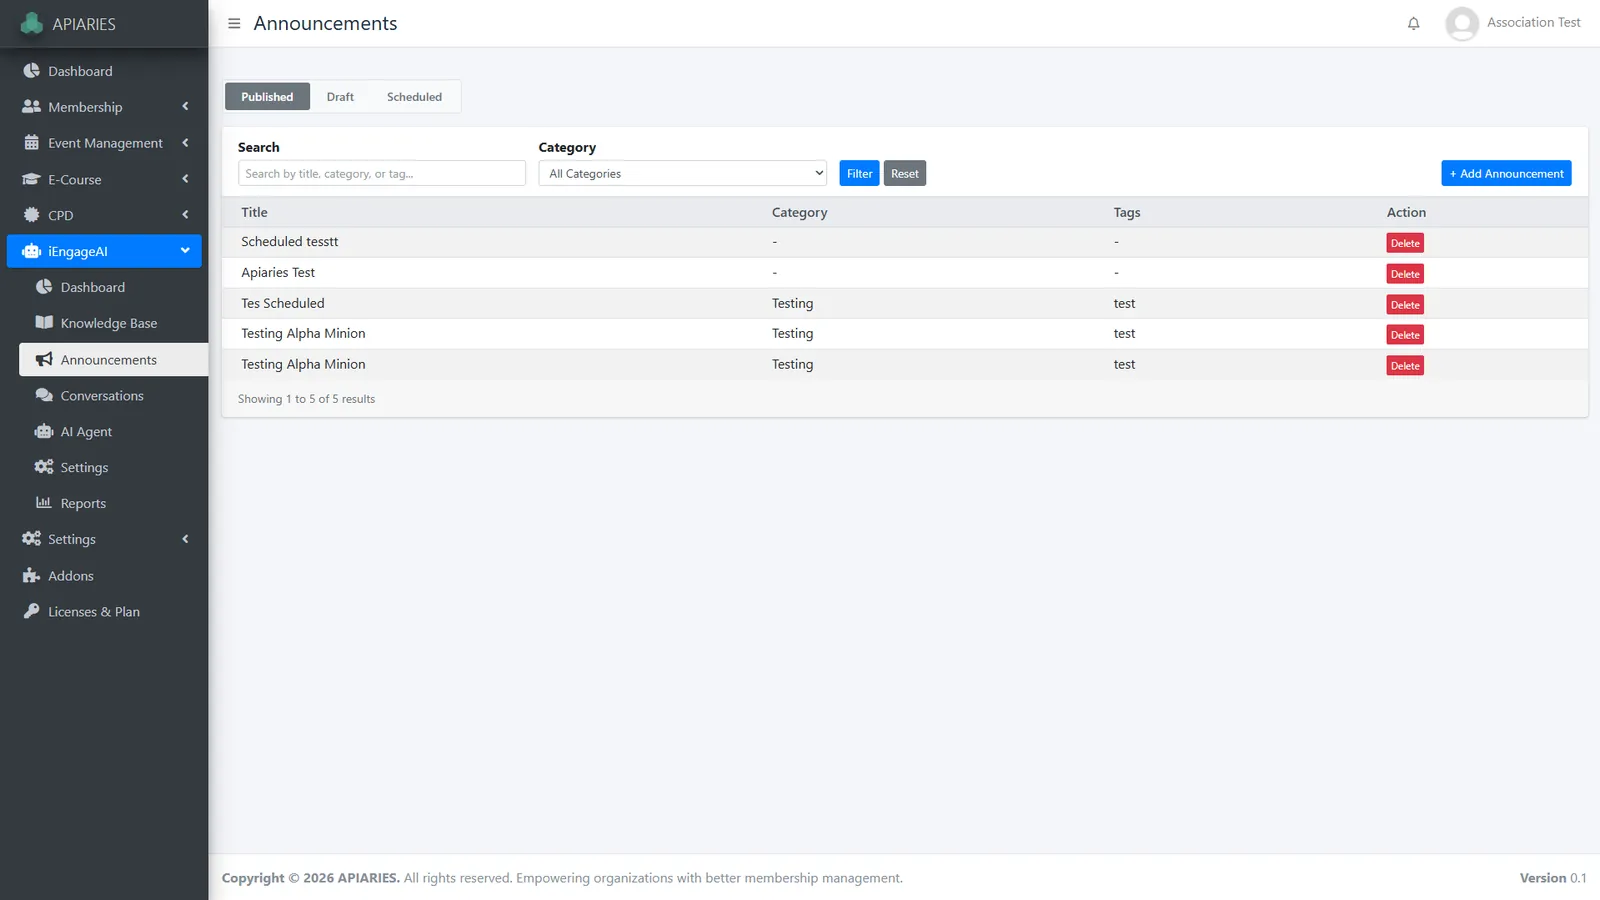The width and height of the screenshot is (1600, 900).
Task: Delete the Tes Scheduled announcement
Action: 1405,305
